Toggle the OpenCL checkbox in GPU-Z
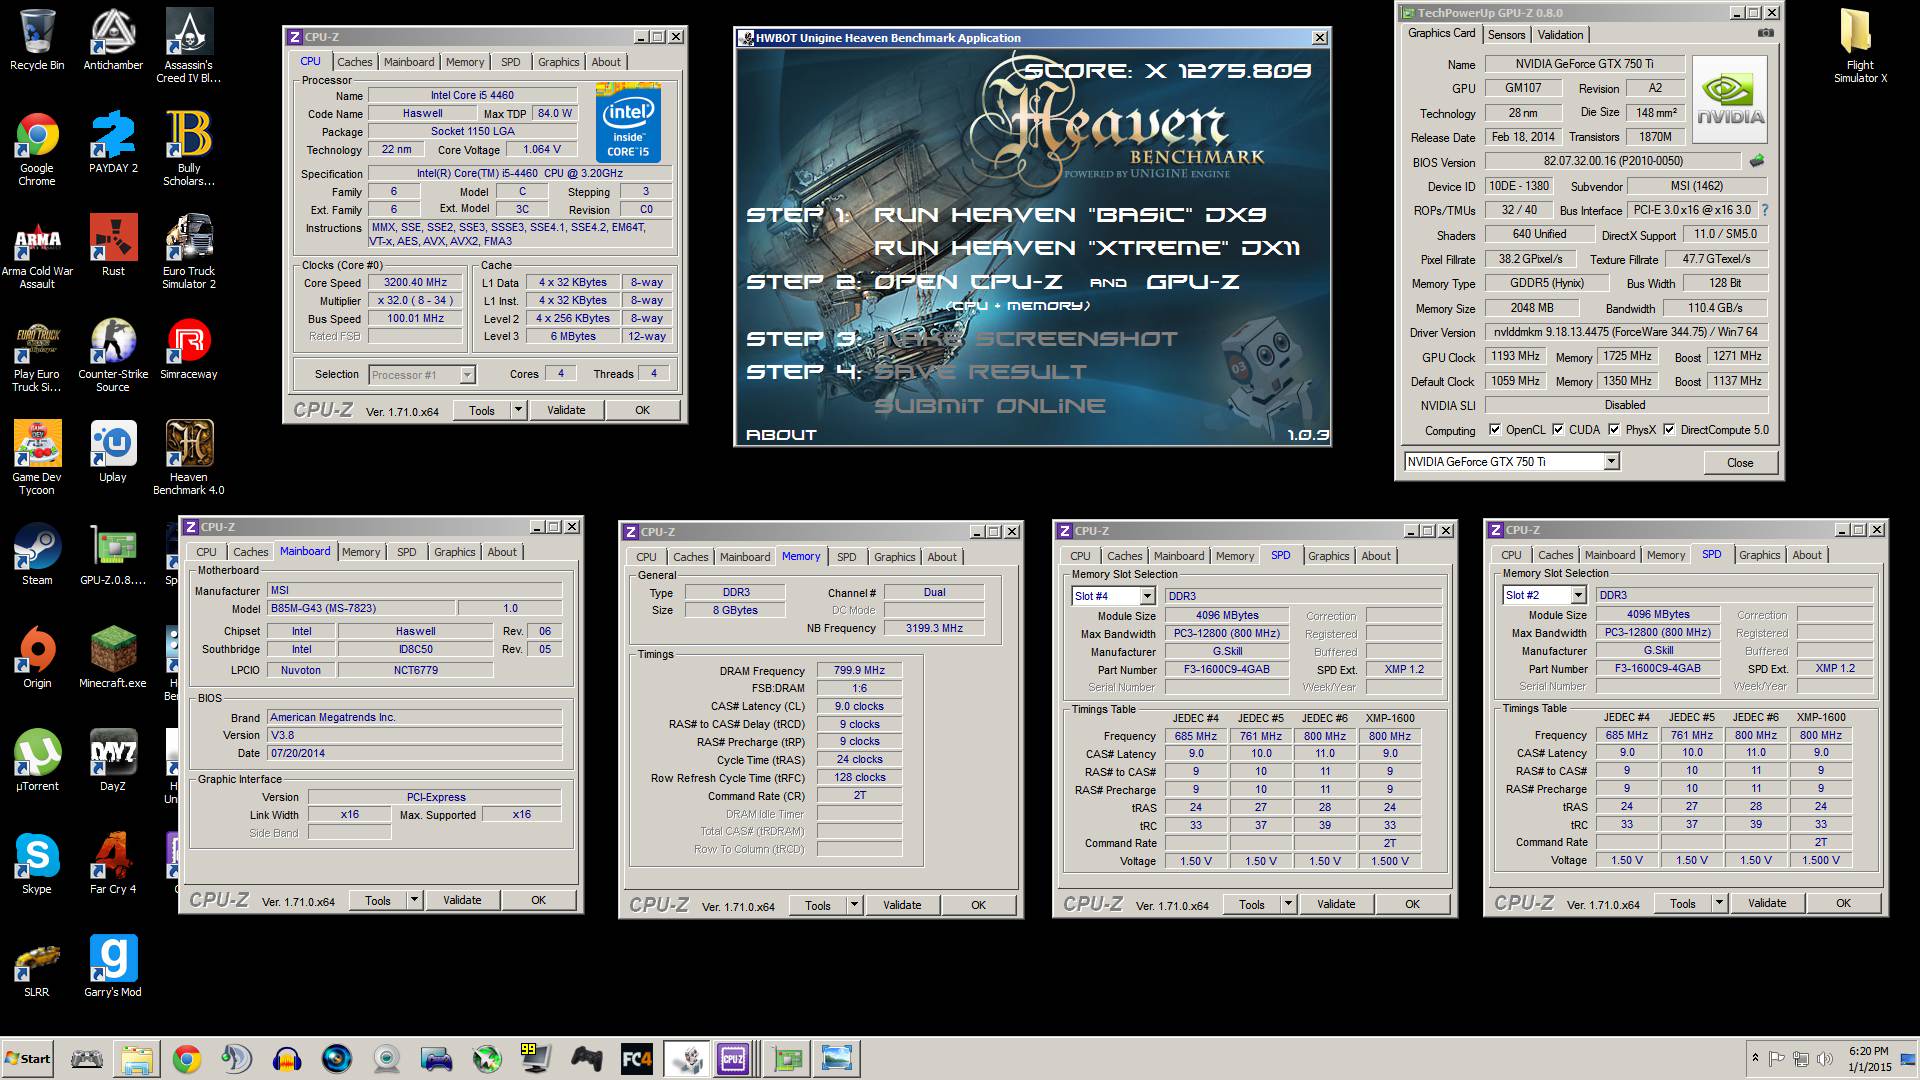 (1495, 430)
